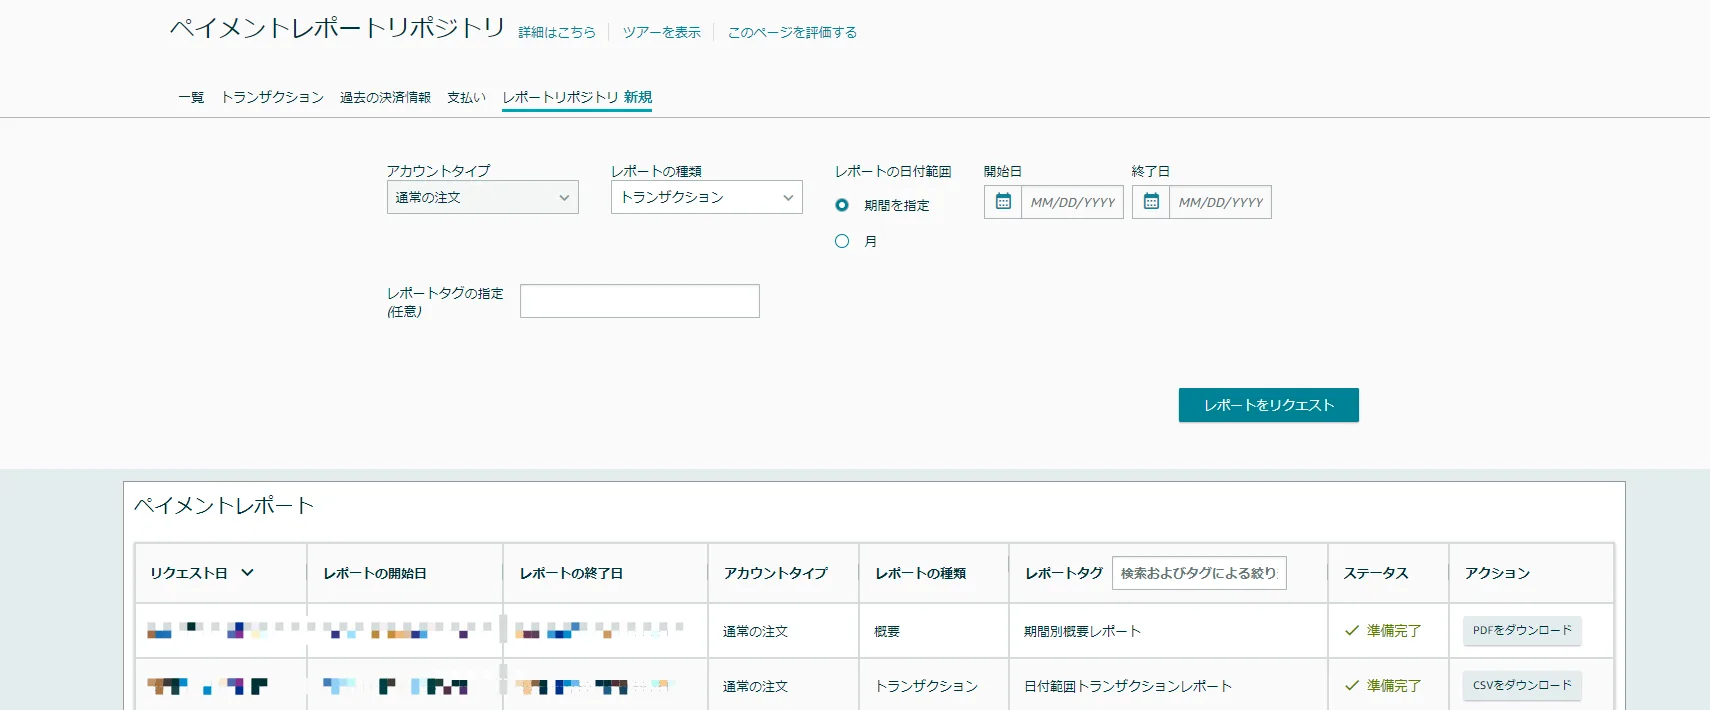Viewport: 1710px width, 710px height.
Task: Focus the 終了日 MM/DD/YYYY date field
Action: 1220,202
